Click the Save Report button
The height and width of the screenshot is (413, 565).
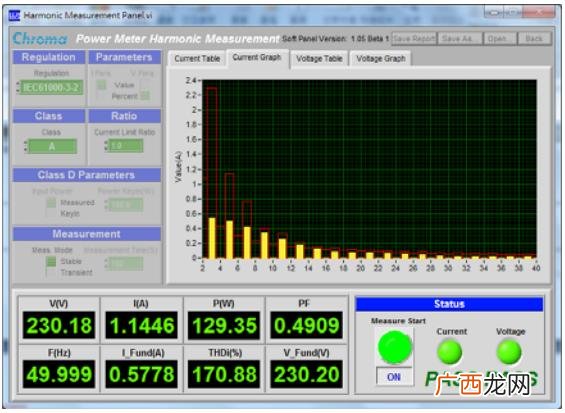coord(414,38)
